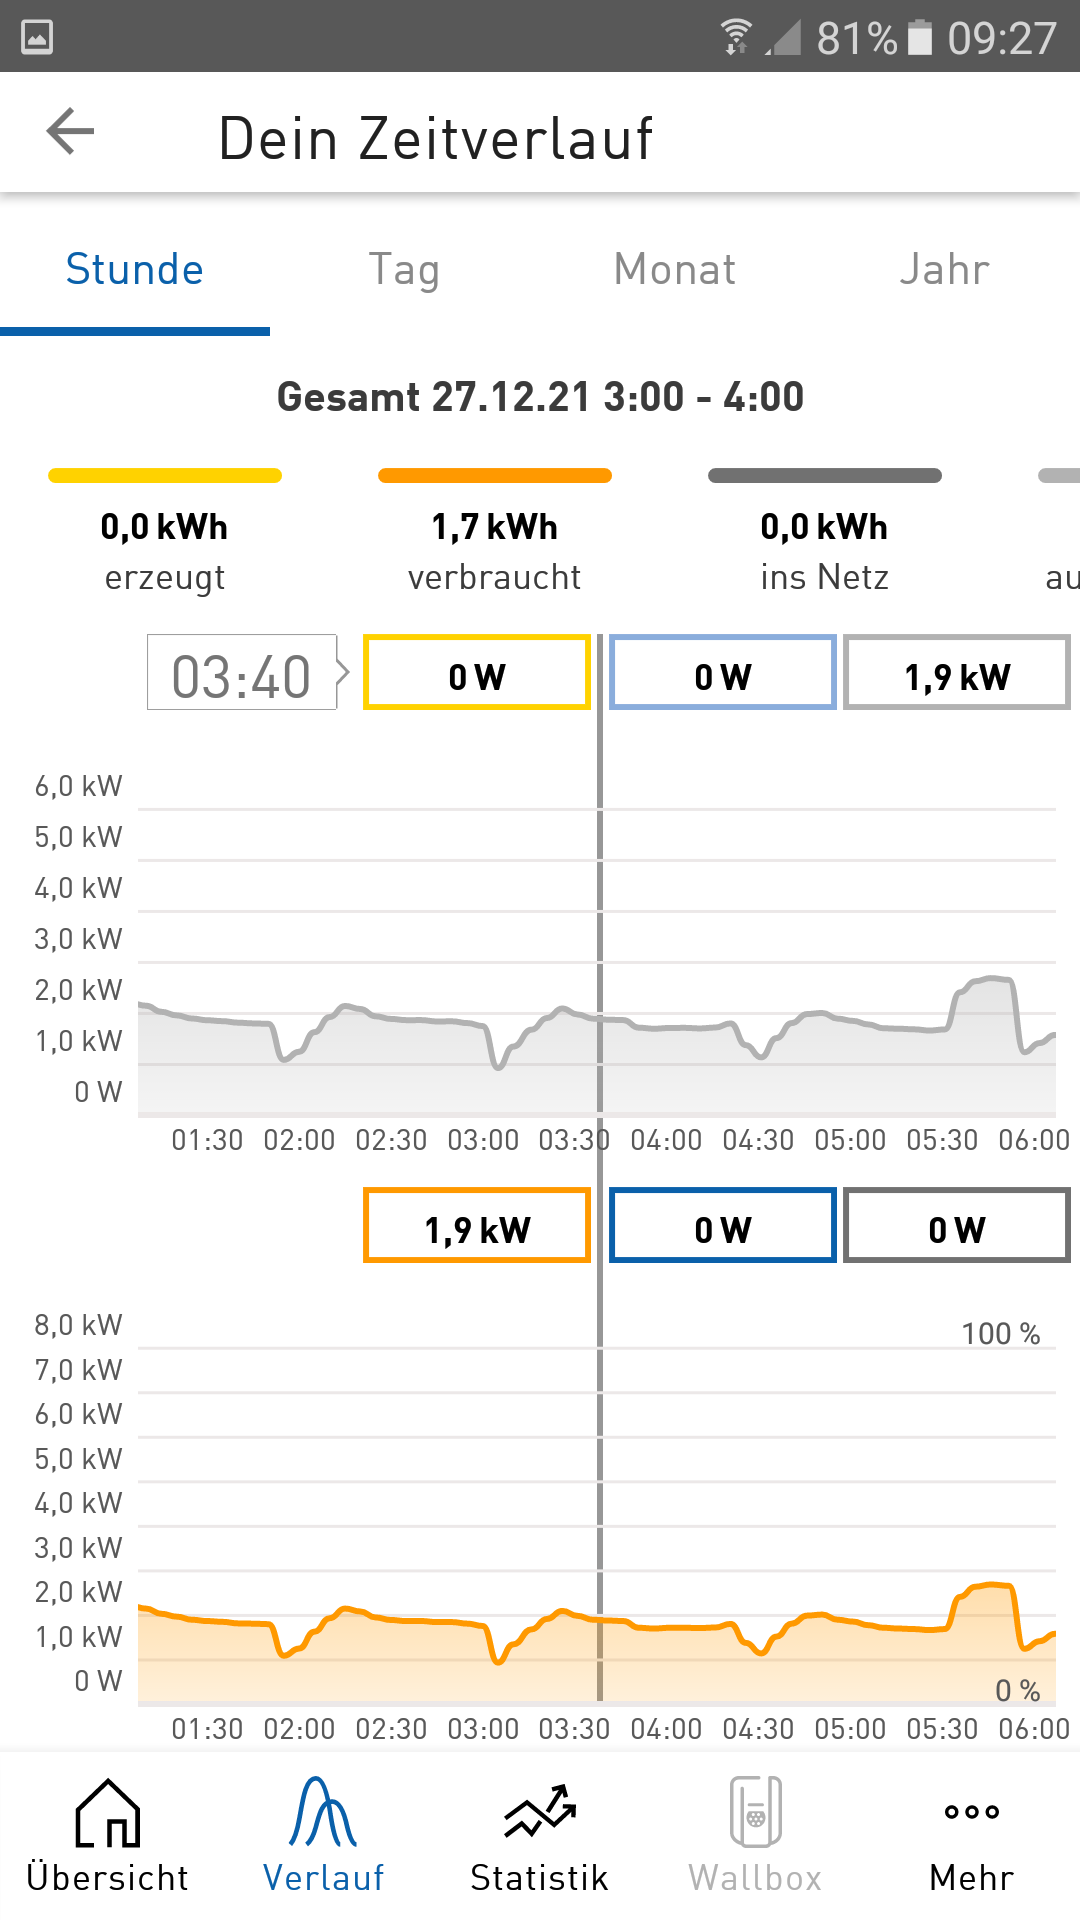Open the Übersicht home icon
This screenshot has height=1920, width=1080.
108,1812
